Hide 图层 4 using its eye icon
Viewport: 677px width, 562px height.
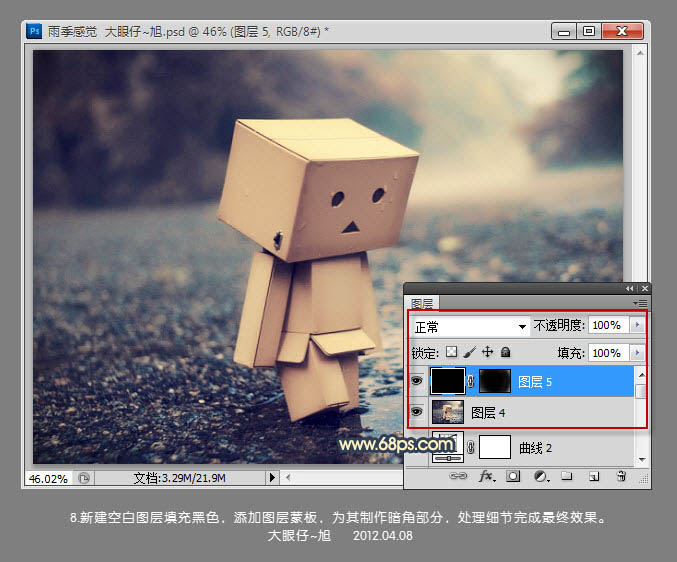[416, 411]
